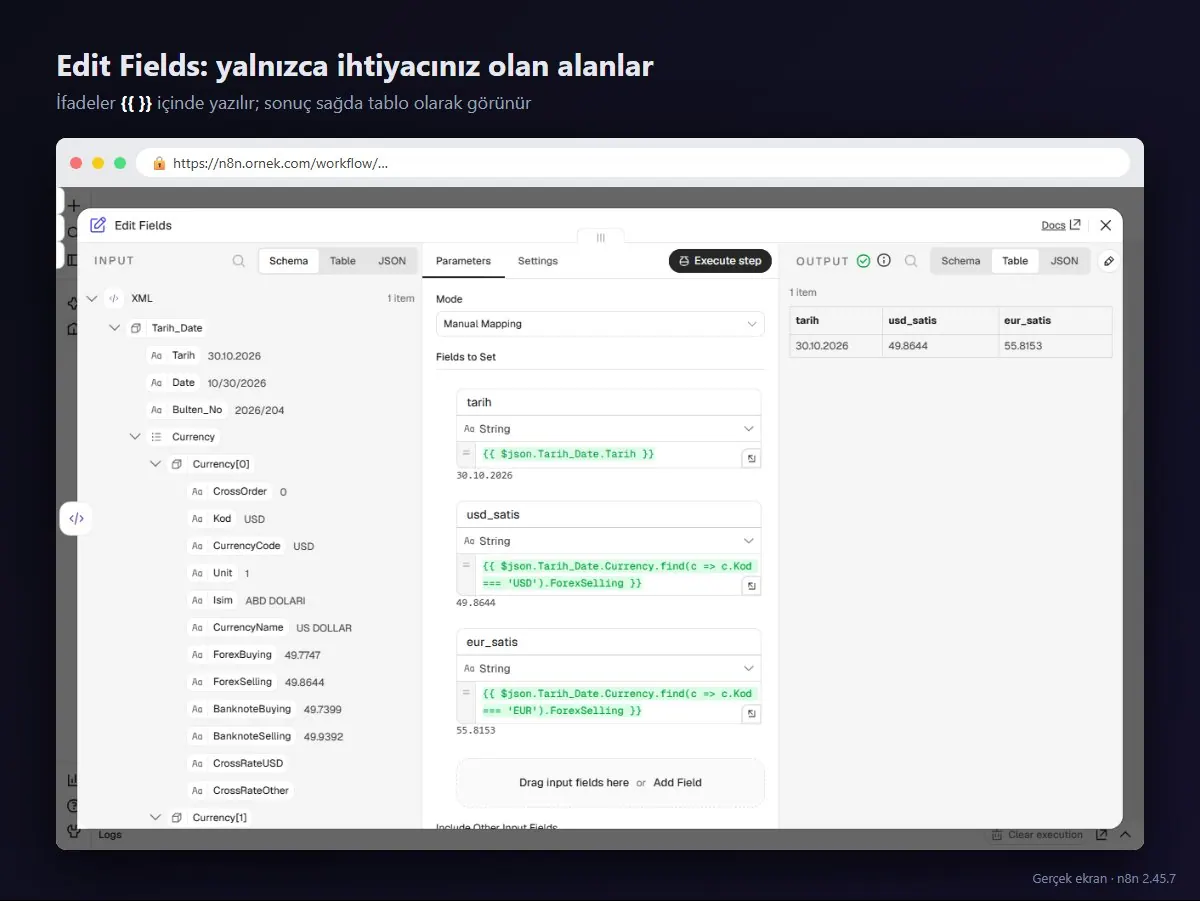Viewport: 1200px width, 901px height.
Task: Click the Aa type icon beside Tarih
Action: pos(156,355)
